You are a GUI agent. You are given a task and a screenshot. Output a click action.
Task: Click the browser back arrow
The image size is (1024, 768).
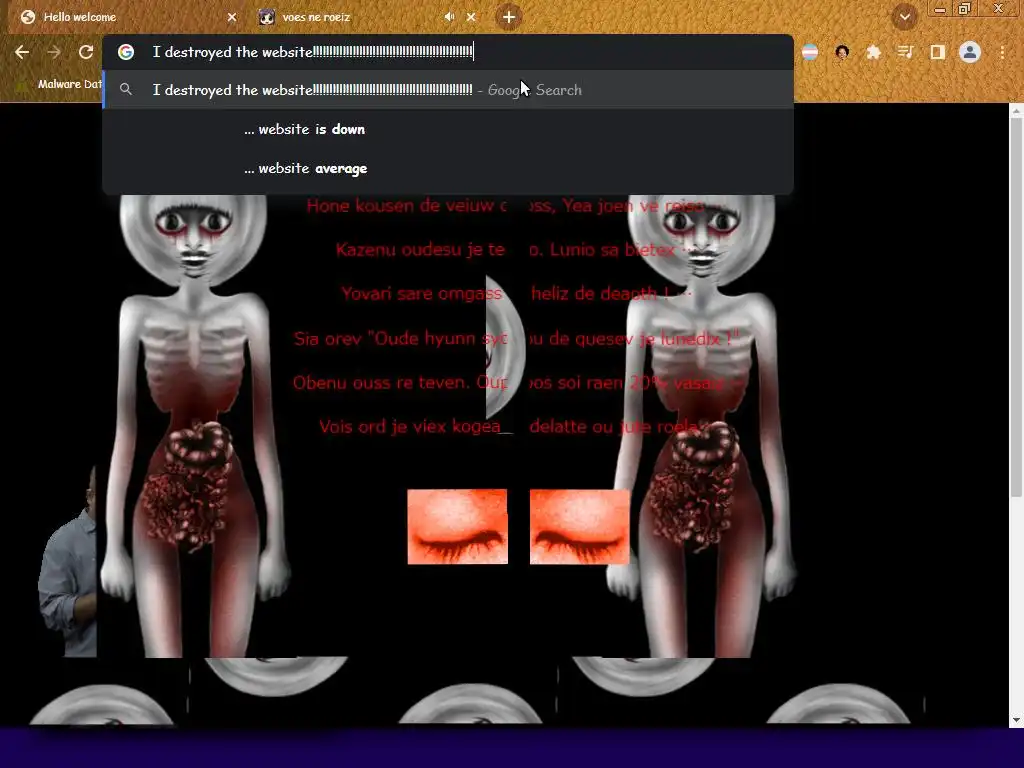tap(22, 52)
